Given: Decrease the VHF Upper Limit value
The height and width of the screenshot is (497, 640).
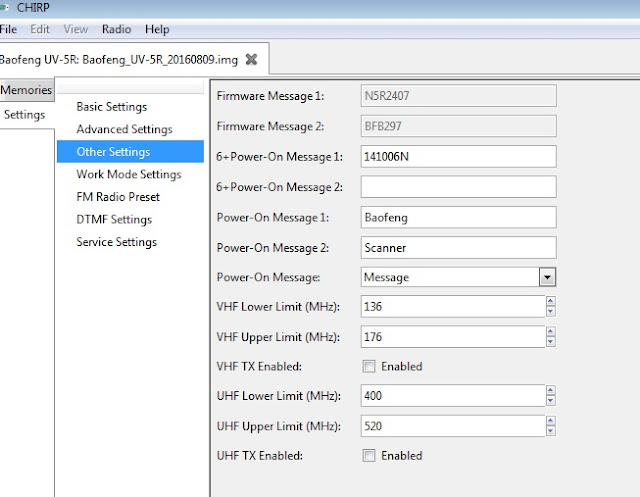Looking at the screenshot, I should coord(551,342).
